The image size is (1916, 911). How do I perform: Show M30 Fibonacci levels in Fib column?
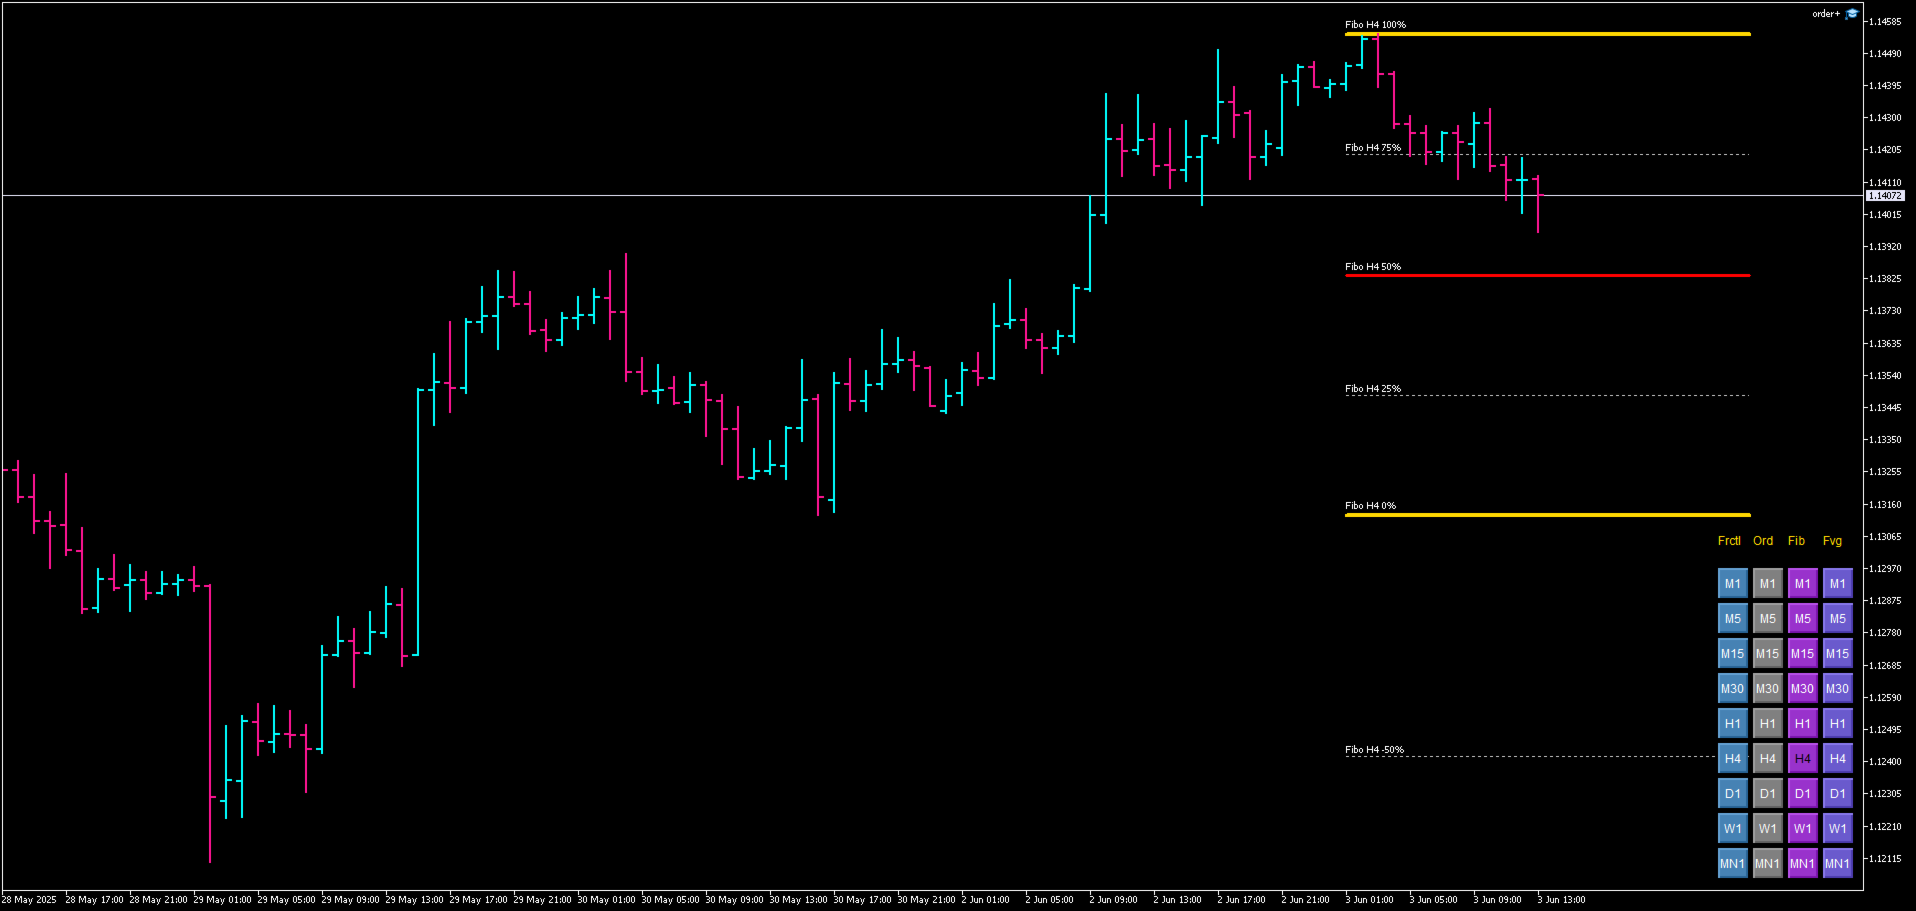click(x=1802, y=689)
